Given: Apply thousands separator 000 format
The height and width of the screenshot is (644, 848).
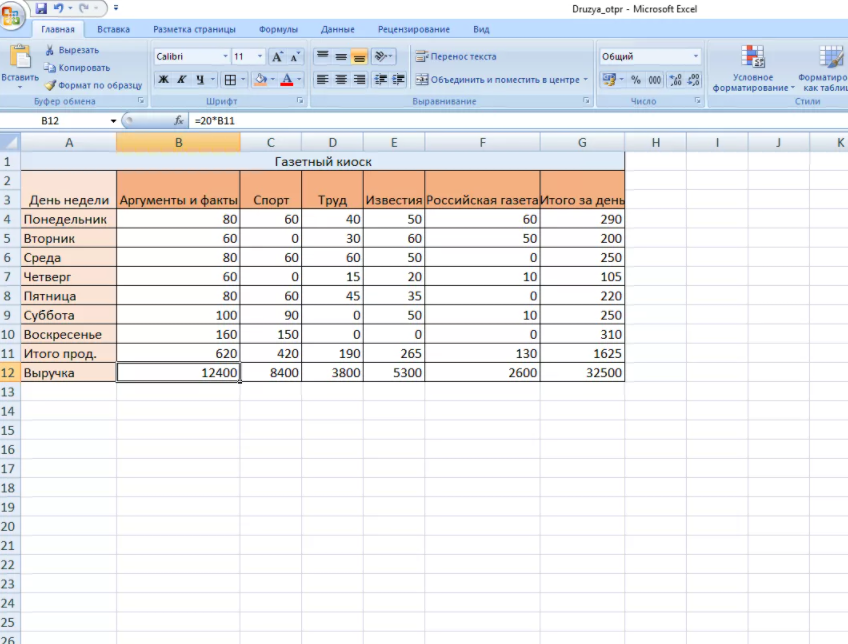Looking at the screenshot, I should [x=654, y=80].
